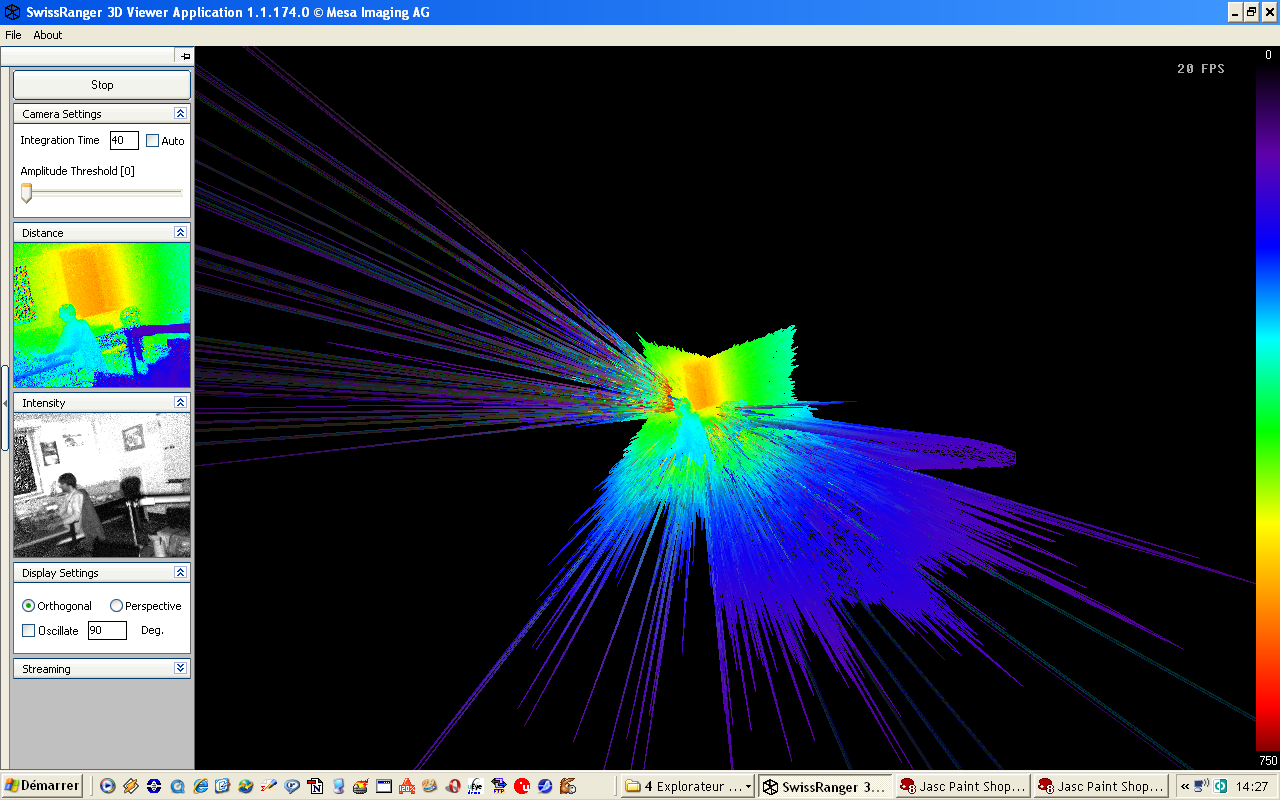1280x800 pixels.
Task: Click the left sidebar collapse handle arrow
Action: pyautogui.click(x=4, y=403)
